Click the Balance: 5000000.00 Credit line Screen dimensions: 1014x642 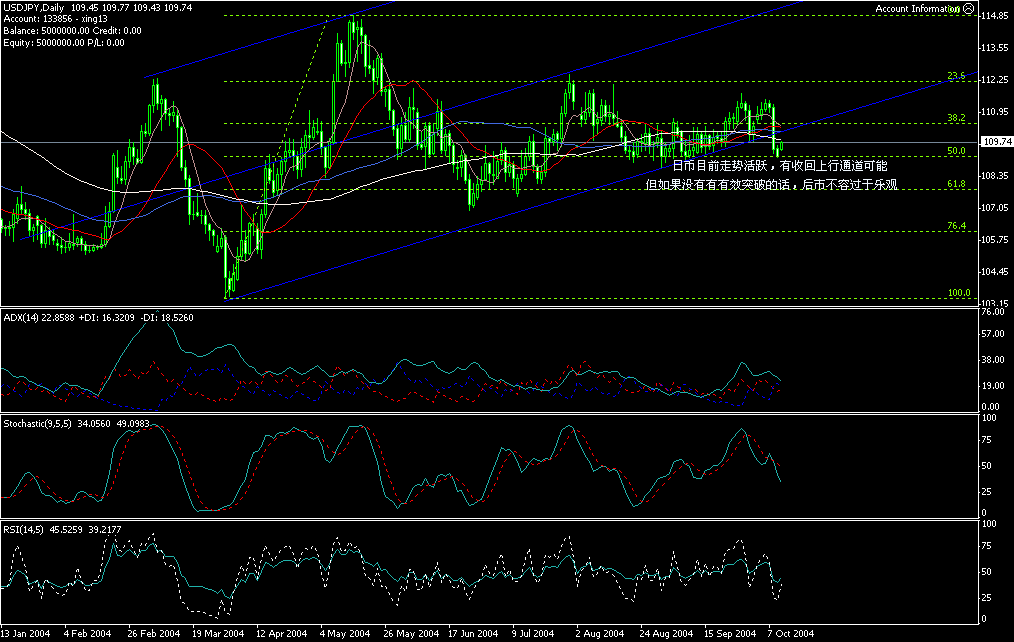(x=72, y=31)
